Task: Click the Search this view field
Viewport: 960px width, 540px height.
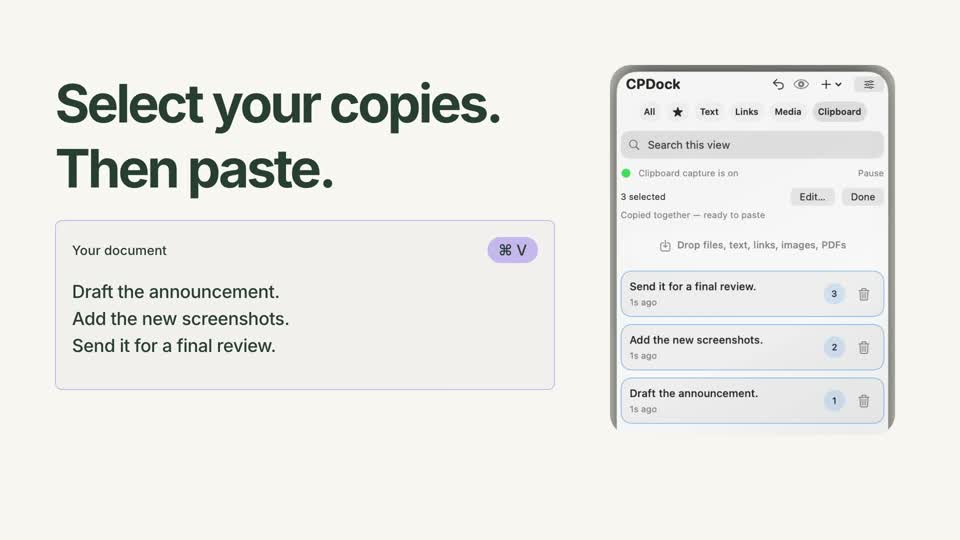Action: [752, 145]
